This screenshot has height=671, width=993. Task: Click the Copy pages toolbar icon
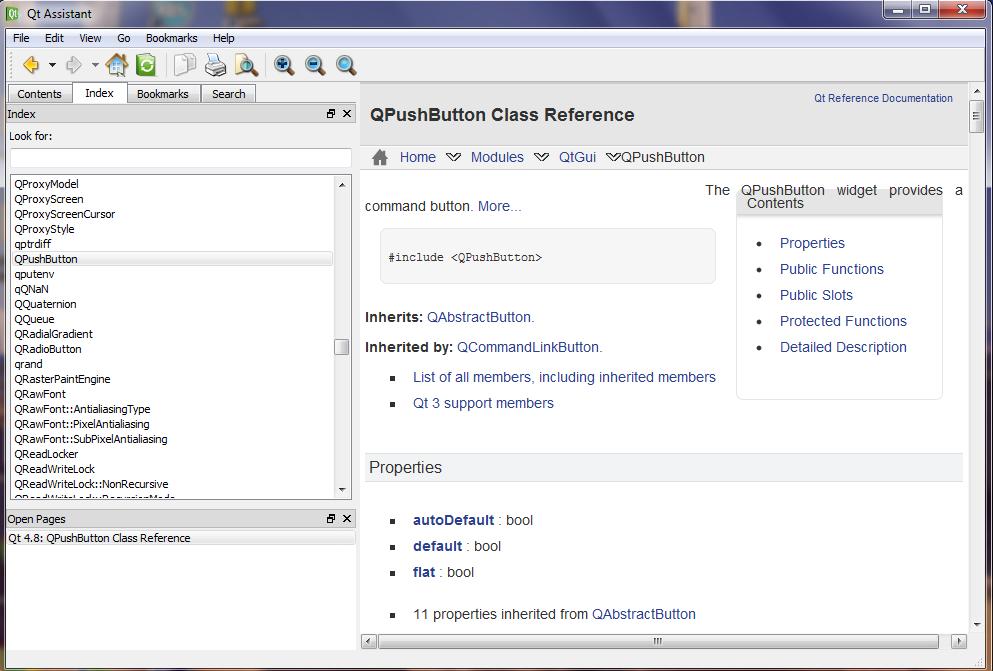[x=185, y=65]
